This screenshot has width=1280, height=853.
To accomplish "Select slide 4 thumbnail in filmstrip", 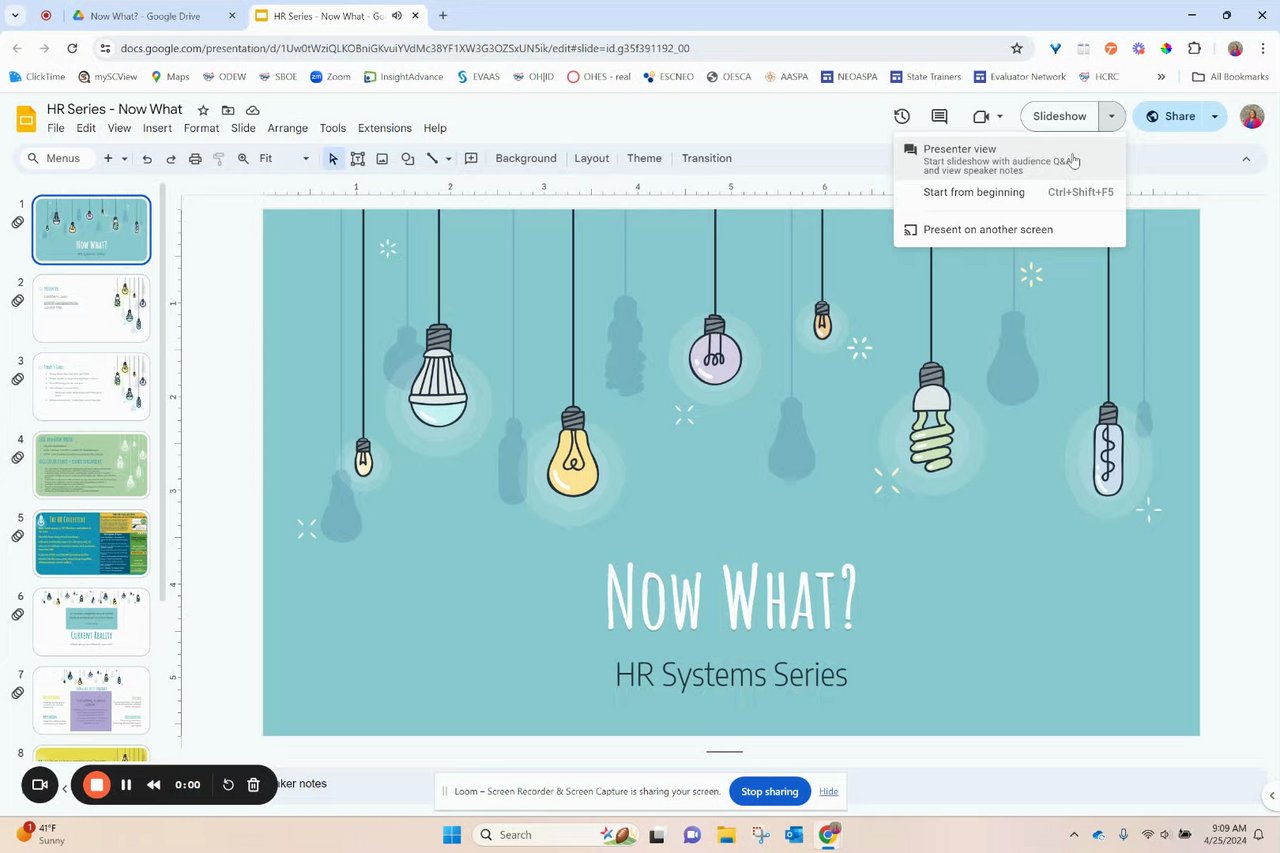I will (x=91, y=464).
